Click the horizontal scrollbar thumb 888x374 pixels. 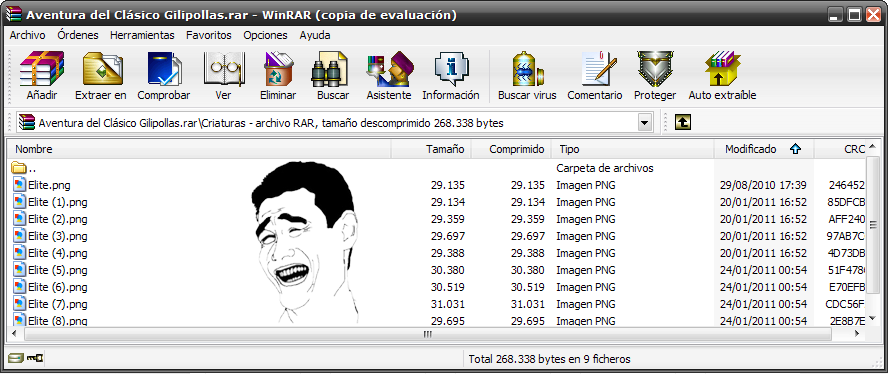428,335
